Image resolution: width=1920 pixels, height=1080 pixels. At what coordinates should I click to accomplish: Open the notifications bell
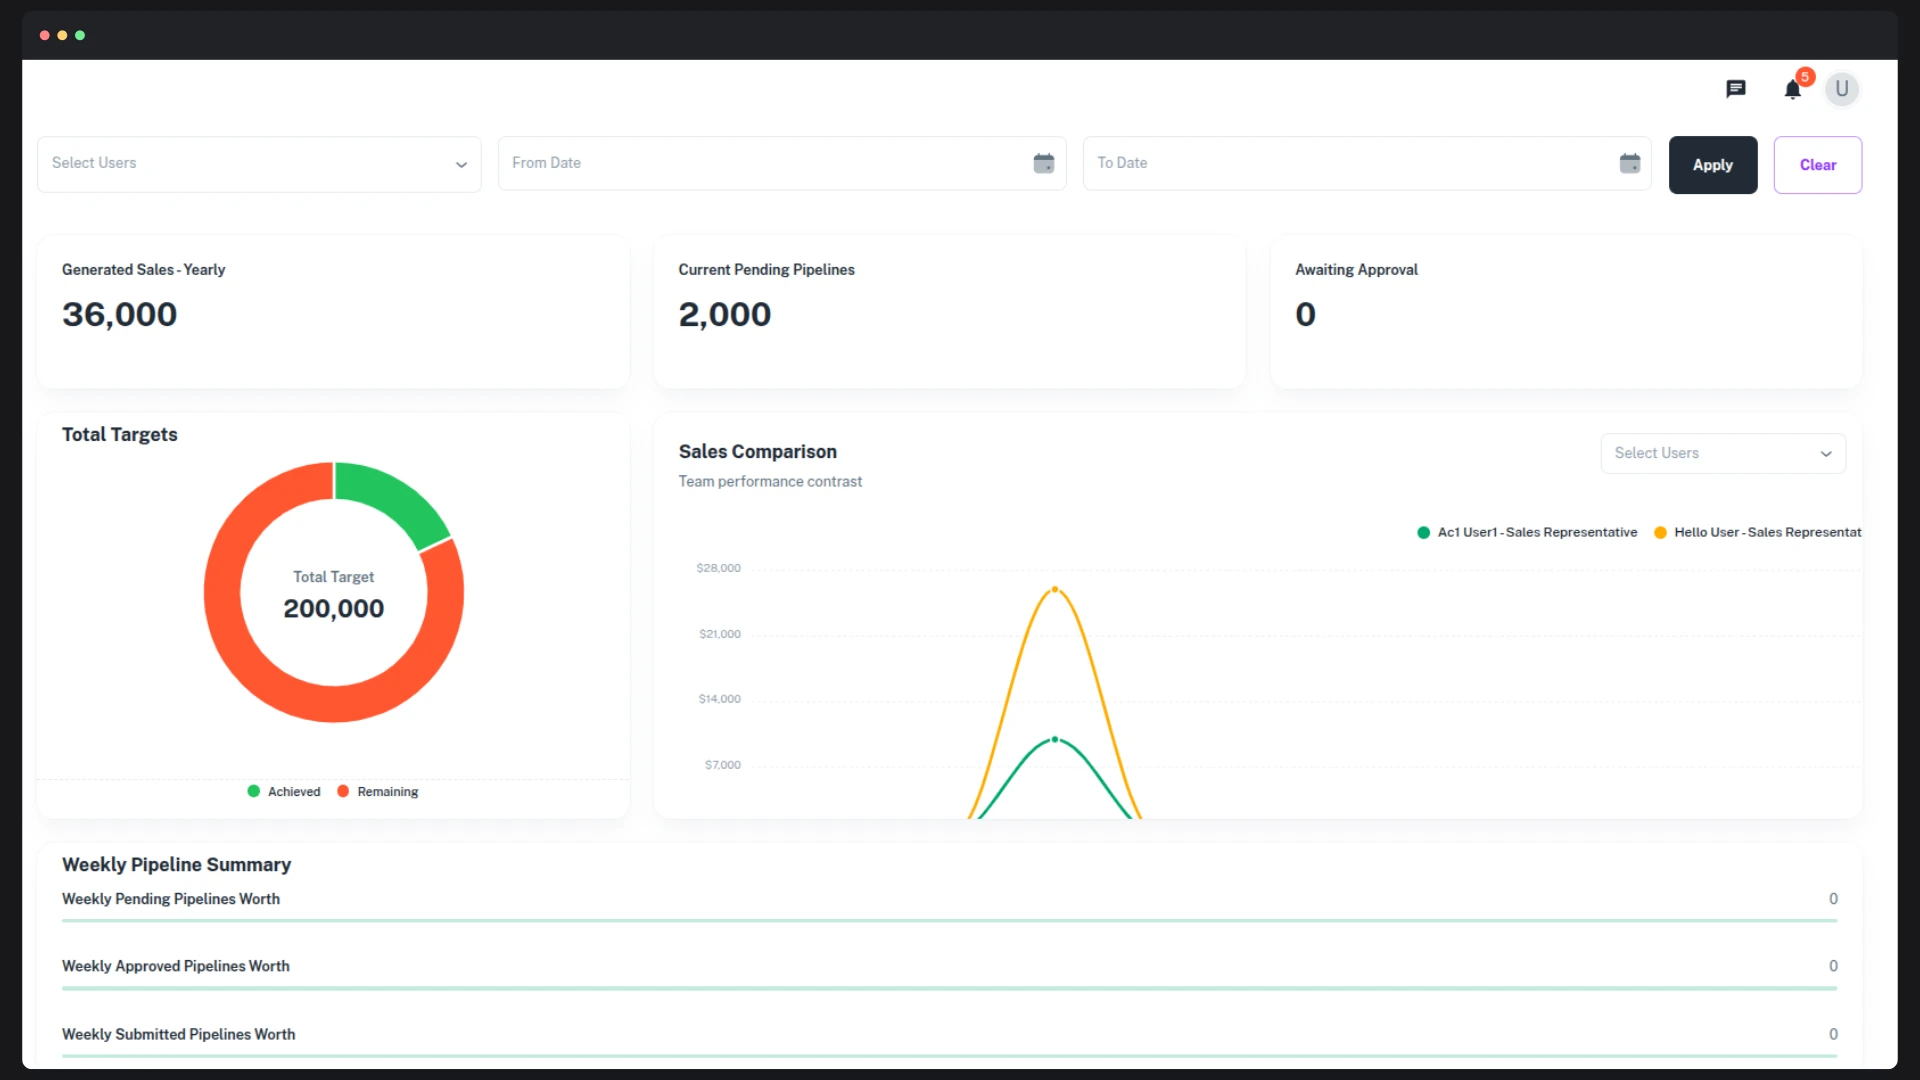point(1793,90)
